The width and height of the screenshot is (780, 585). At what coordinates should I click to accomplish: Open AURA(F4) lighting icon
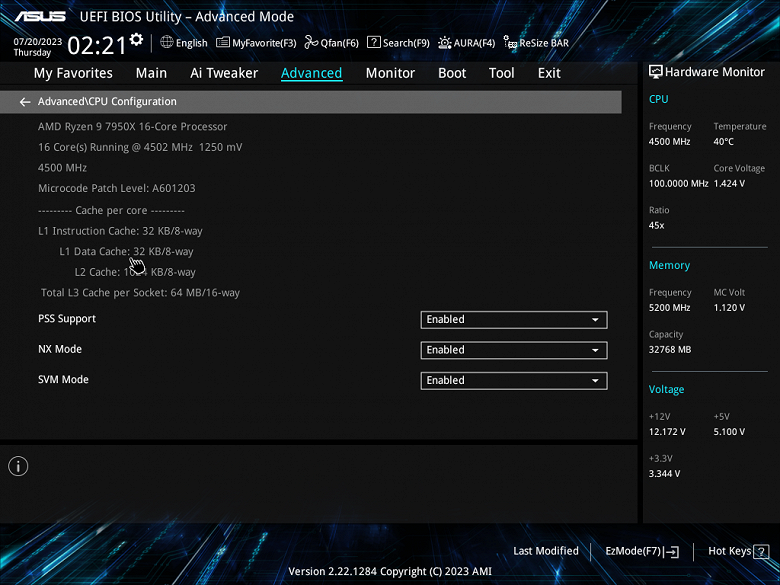pos(444,43)
